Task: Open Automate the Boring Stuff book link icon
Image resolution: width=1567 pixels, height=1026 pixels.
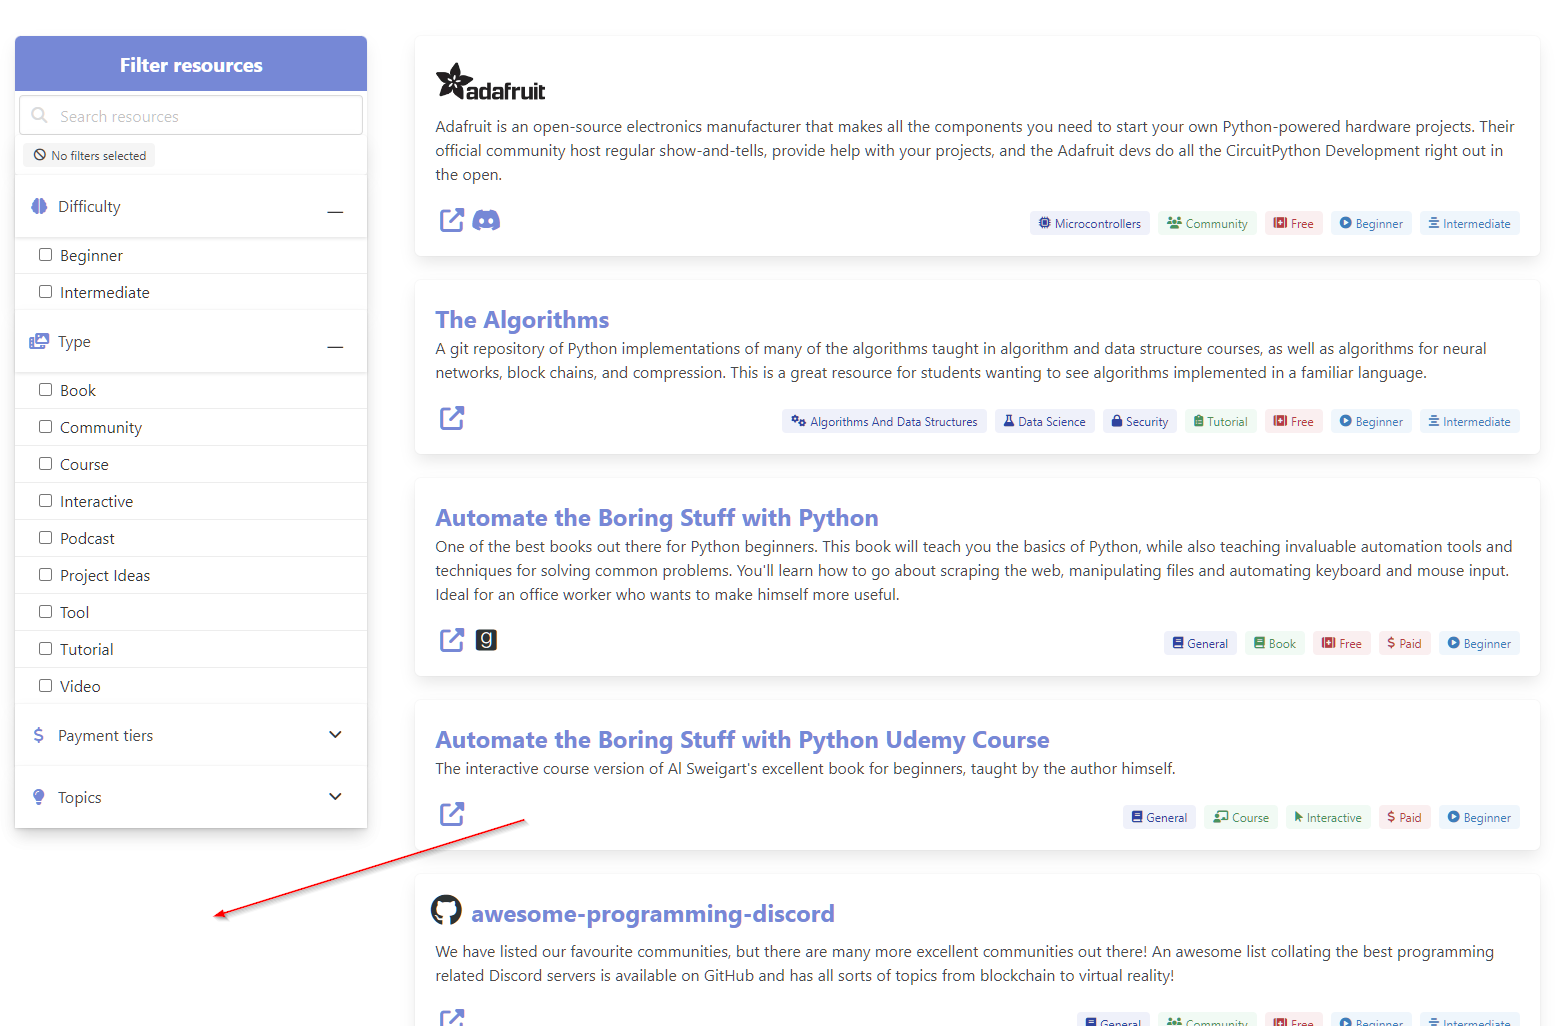Action: pyautogui.click(x=452, y=640)
